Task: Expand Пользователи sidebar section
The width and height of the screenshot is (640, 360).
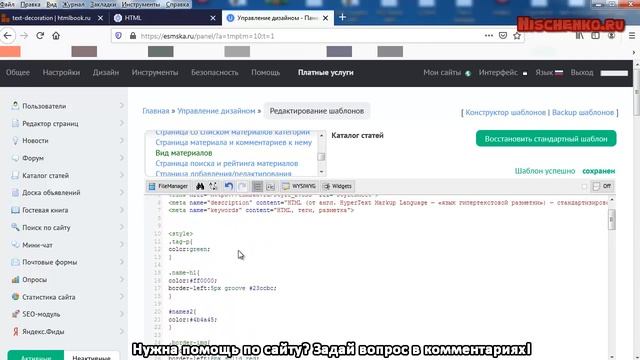Action: coord(121,106)
